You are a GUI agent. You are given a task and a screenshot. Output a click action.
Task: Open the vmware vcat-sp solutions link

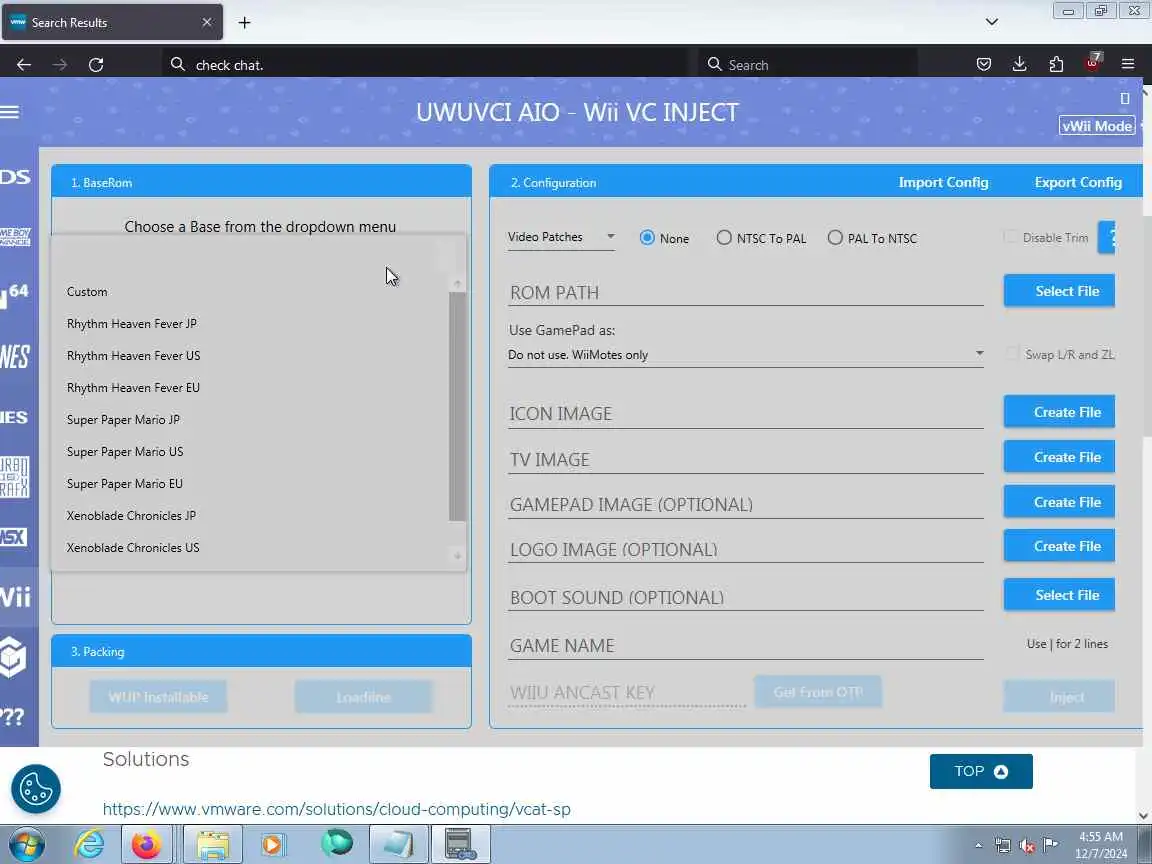pos(336,809)
